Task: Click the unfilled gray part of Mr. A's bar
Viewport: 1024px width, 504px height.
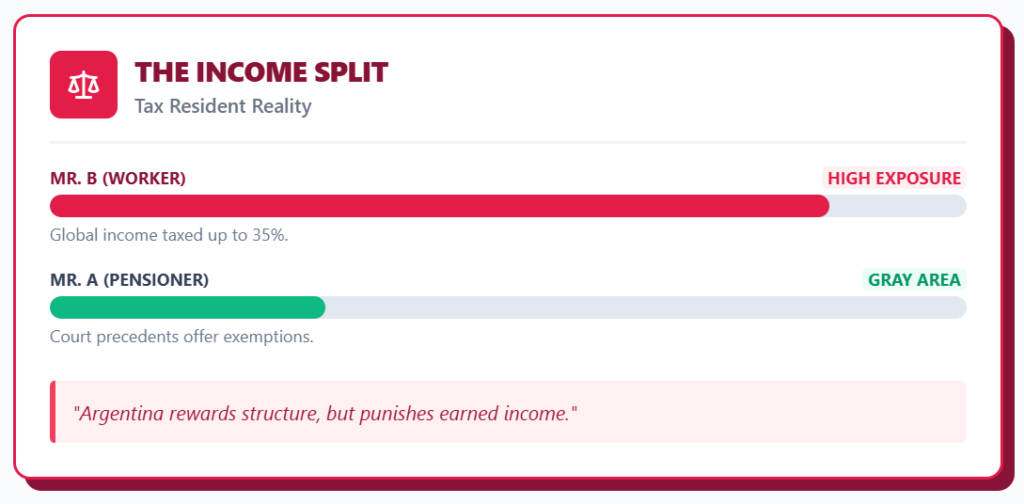Action: pyautogui.click(x=645, y=308)
